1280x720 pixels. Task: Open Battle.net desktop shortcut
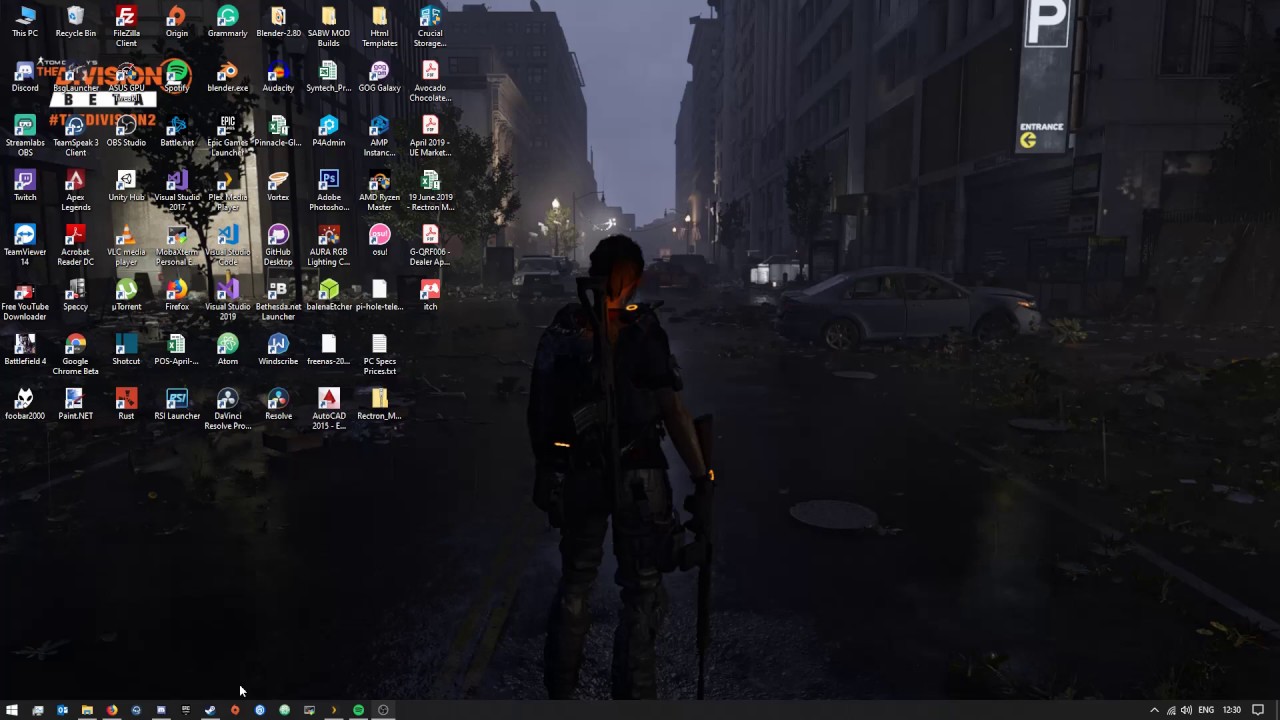tap(177, 131)
